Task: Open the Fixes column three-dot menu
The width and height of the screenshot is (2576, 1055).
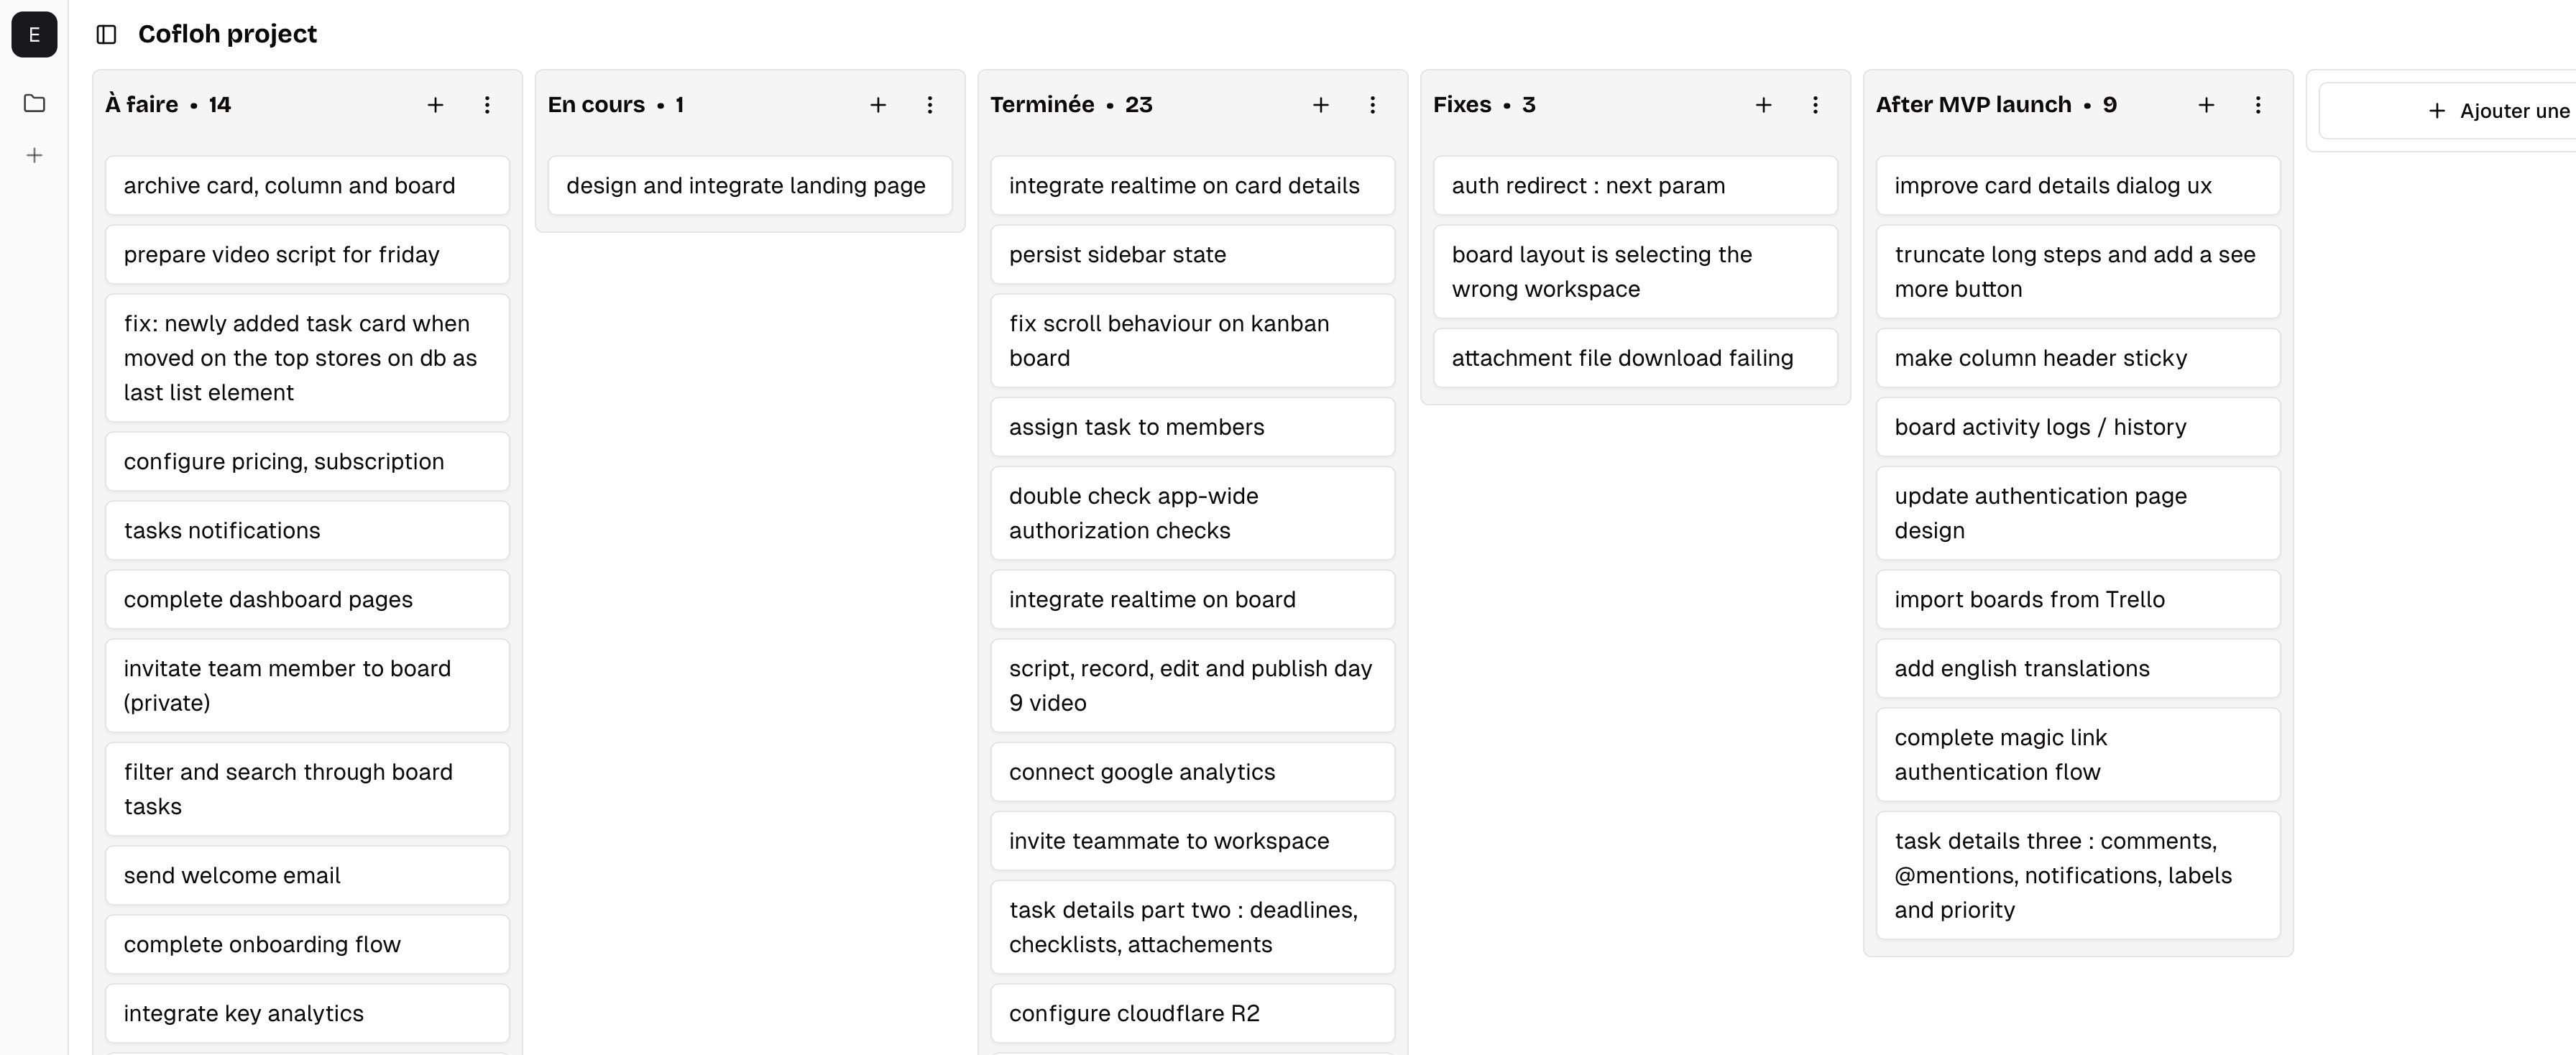Action: point(1816,105)
